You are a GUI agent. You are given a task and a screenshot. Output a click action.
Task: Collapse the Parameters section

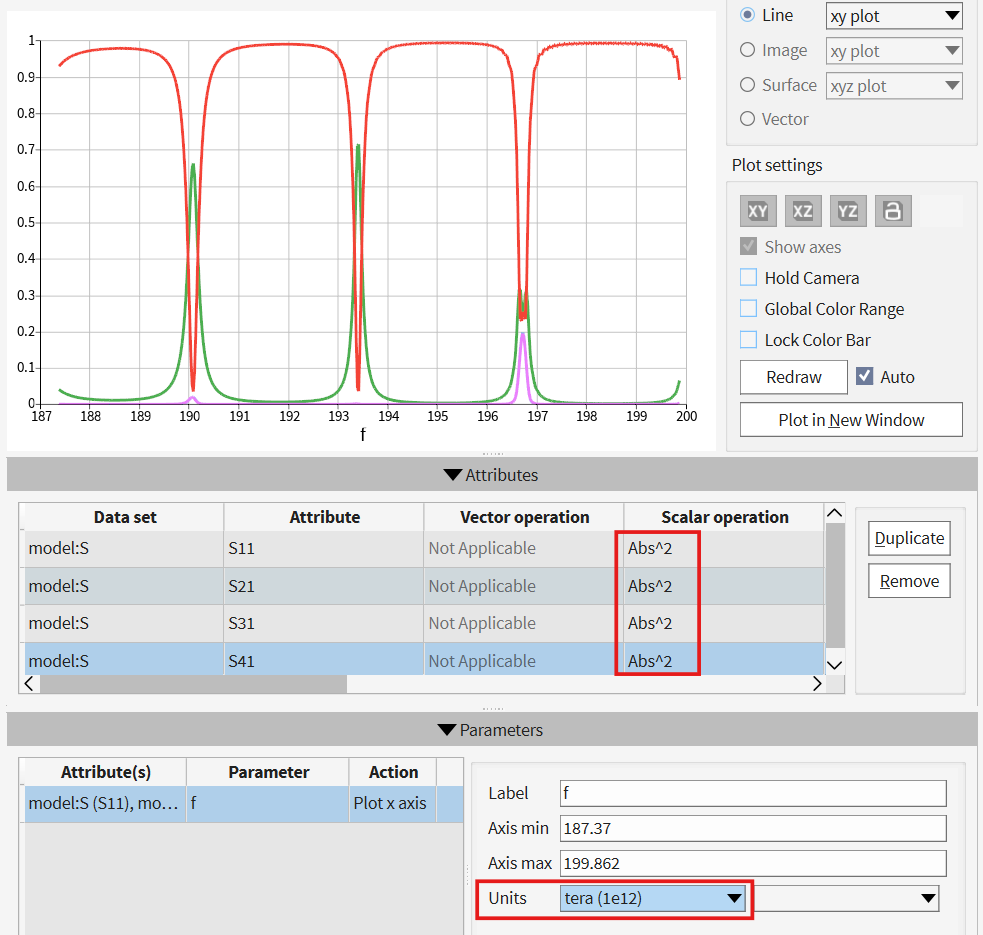(x=492, y=730)
